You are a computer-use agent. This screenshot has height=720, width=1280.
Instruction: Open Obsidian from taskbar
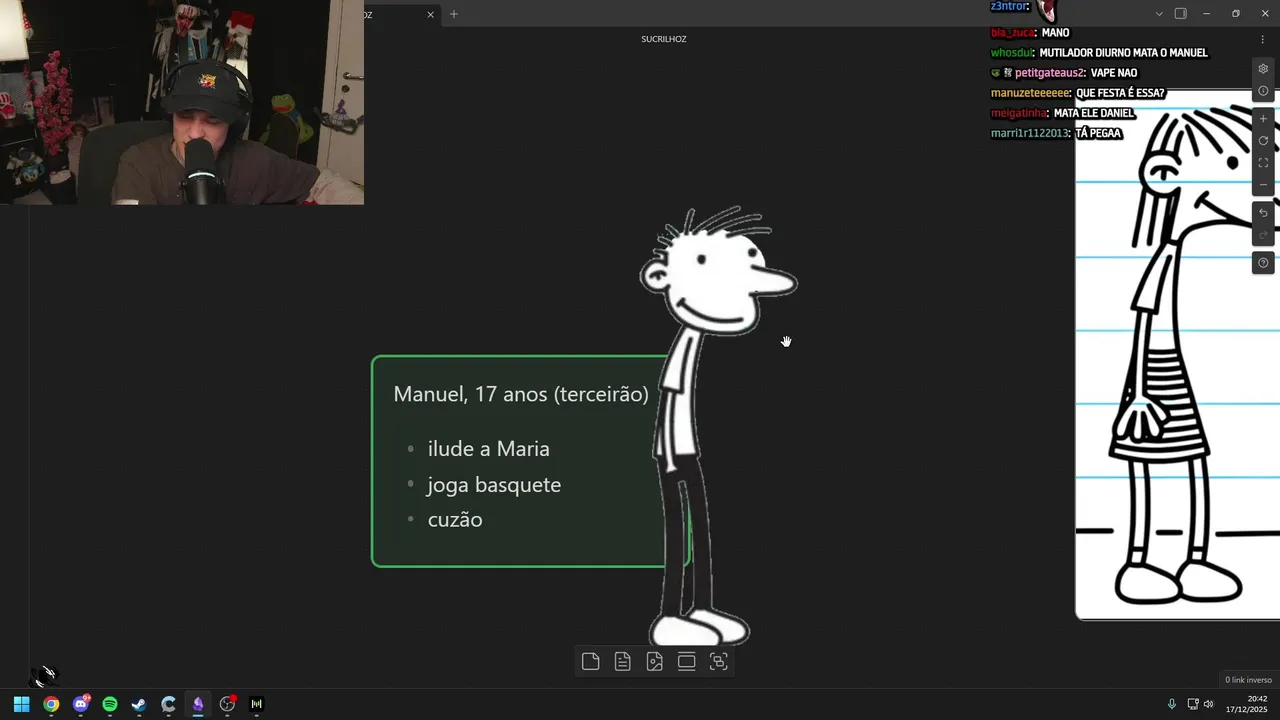tap(198, 704)
